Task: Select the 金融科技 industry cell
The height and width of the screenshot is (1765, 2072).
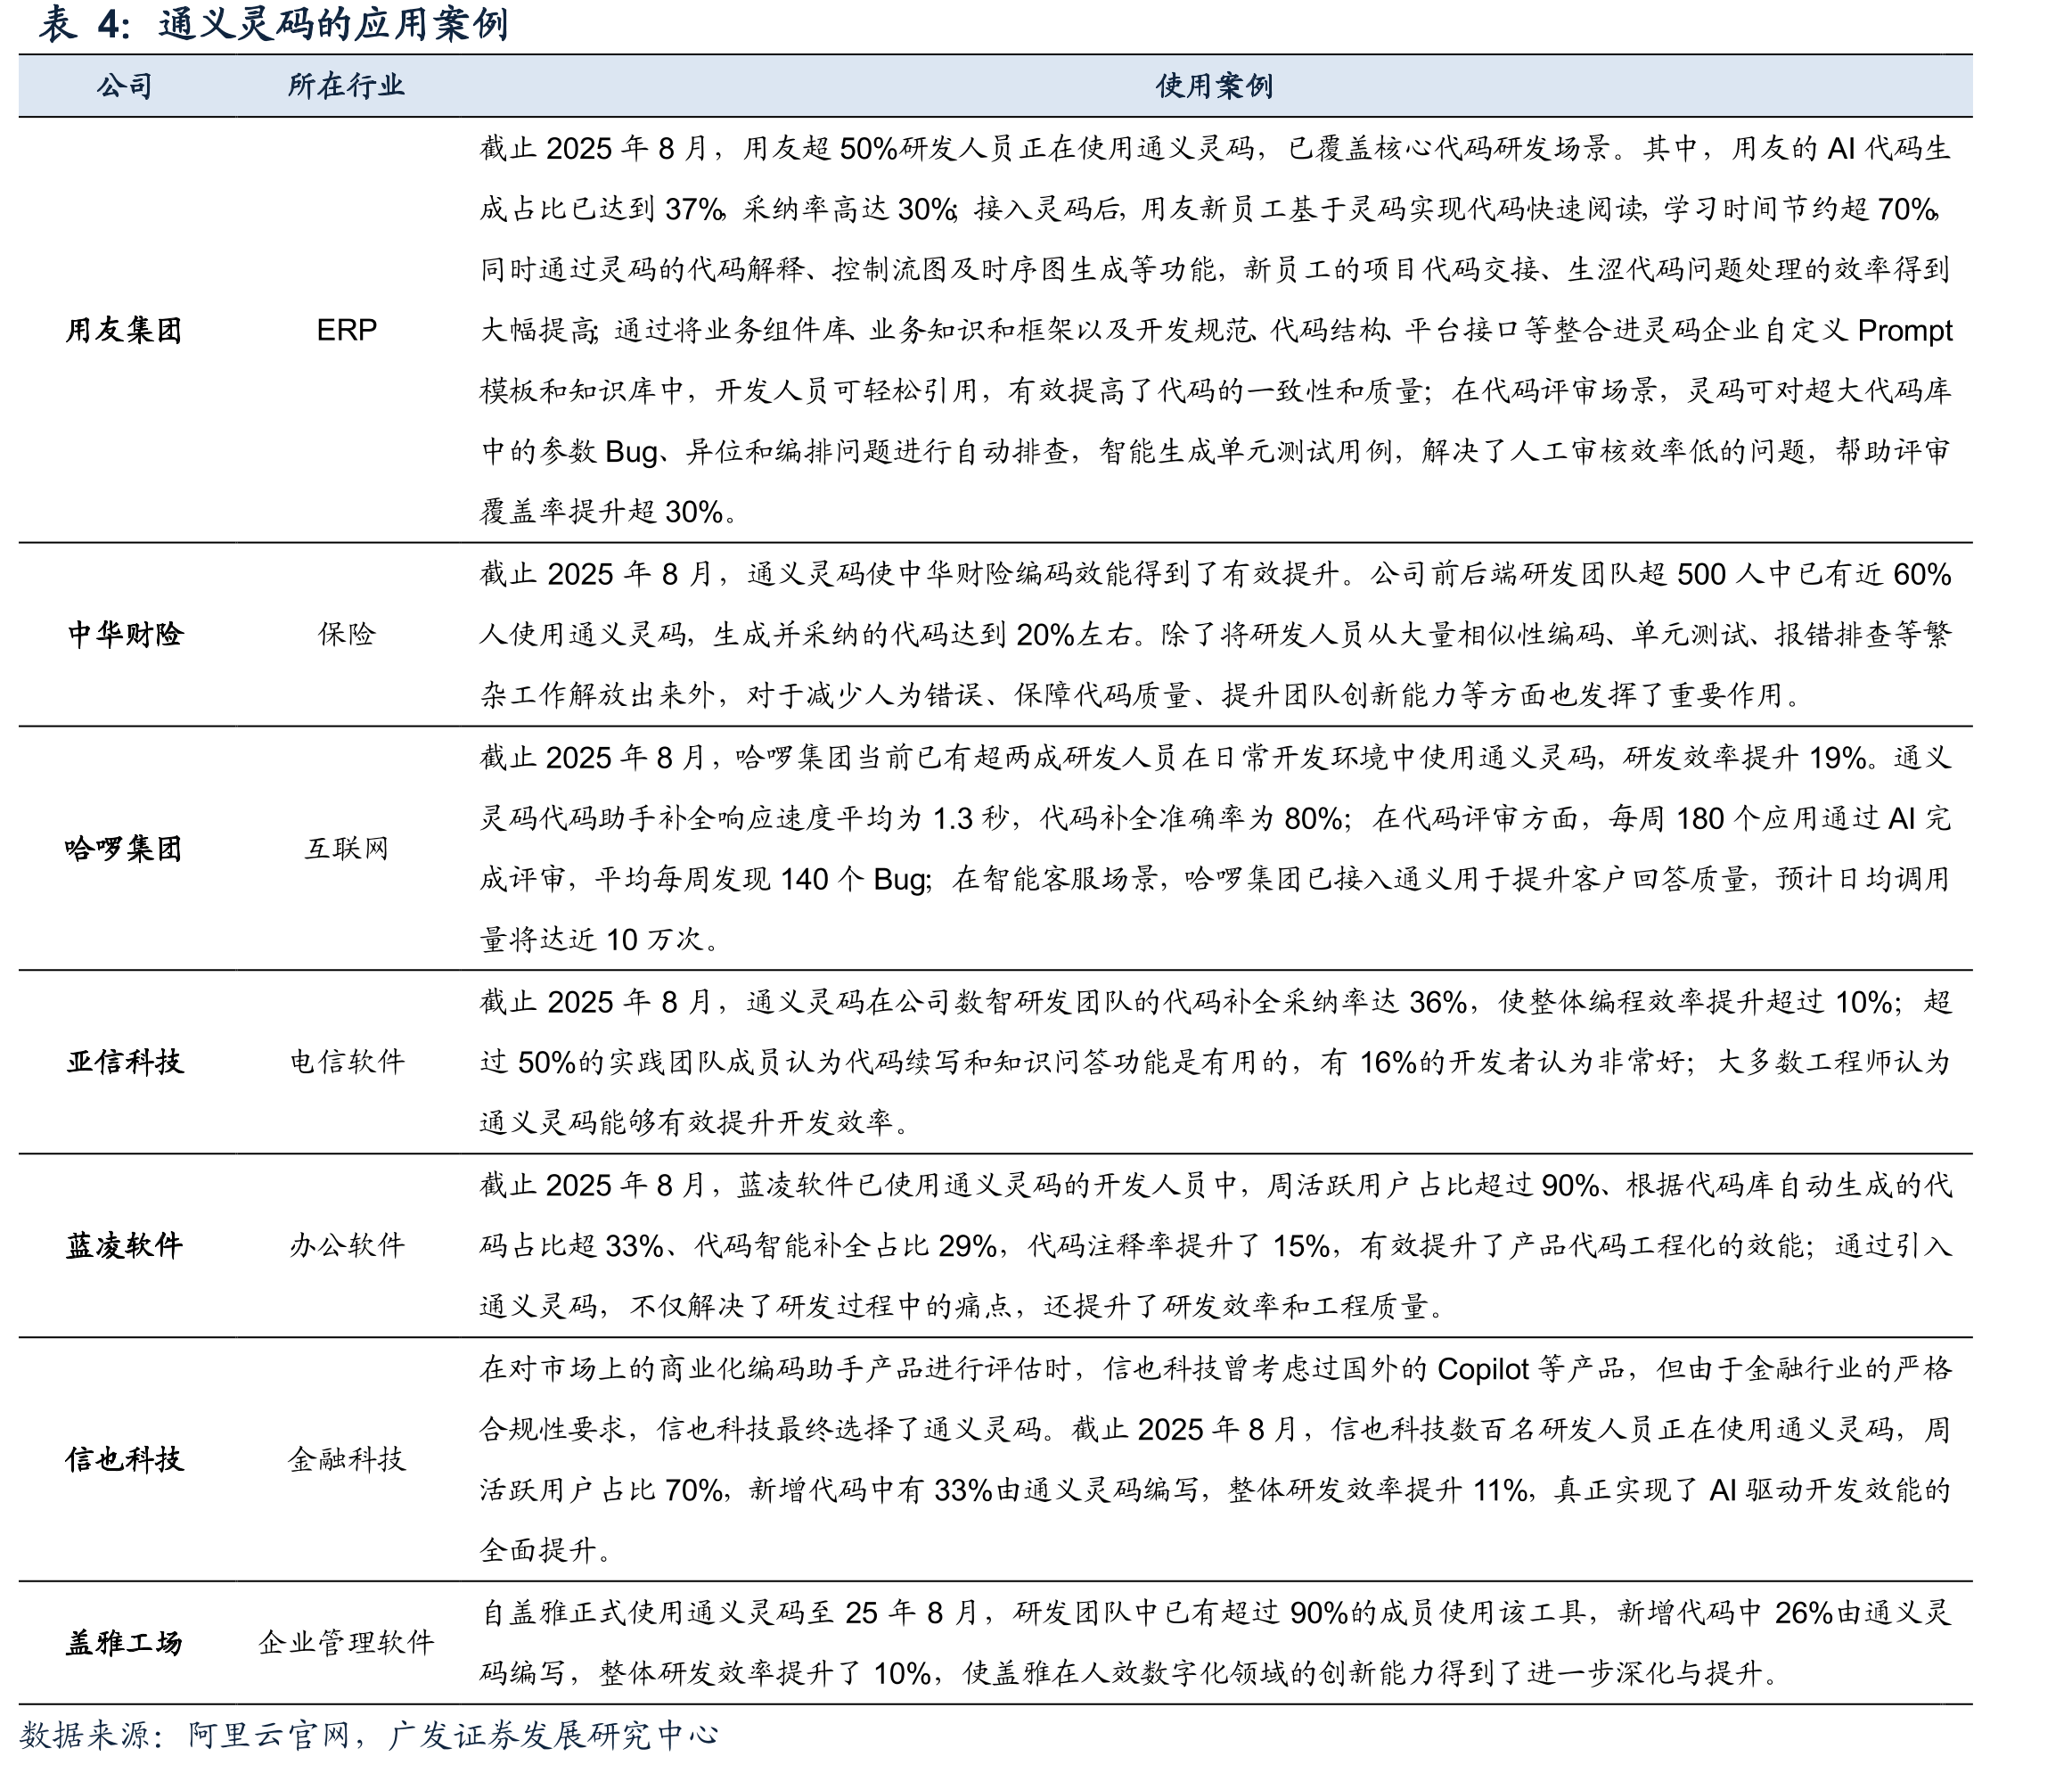Action: tap(346, 1460)
